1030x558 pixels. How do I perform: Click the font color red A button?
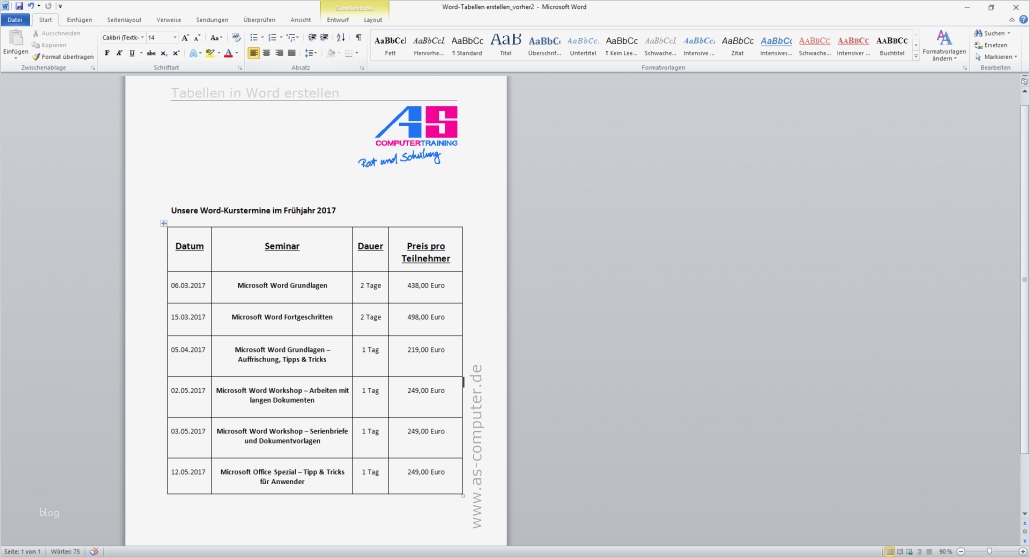coord(228,53)
